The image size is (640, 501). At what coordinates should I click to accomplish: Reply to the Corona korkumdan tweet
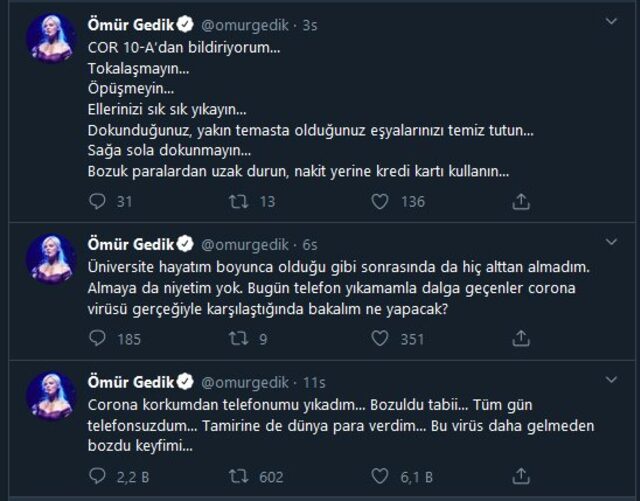click(x=97, y=476)
